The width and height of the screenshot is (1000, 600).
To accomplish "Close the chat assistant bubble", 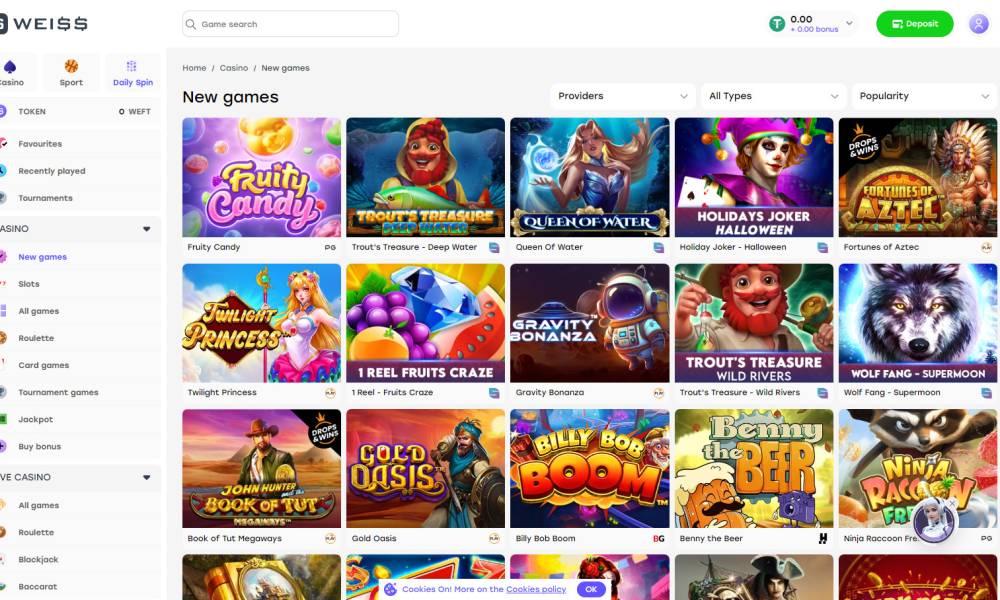I will (953, 502).
